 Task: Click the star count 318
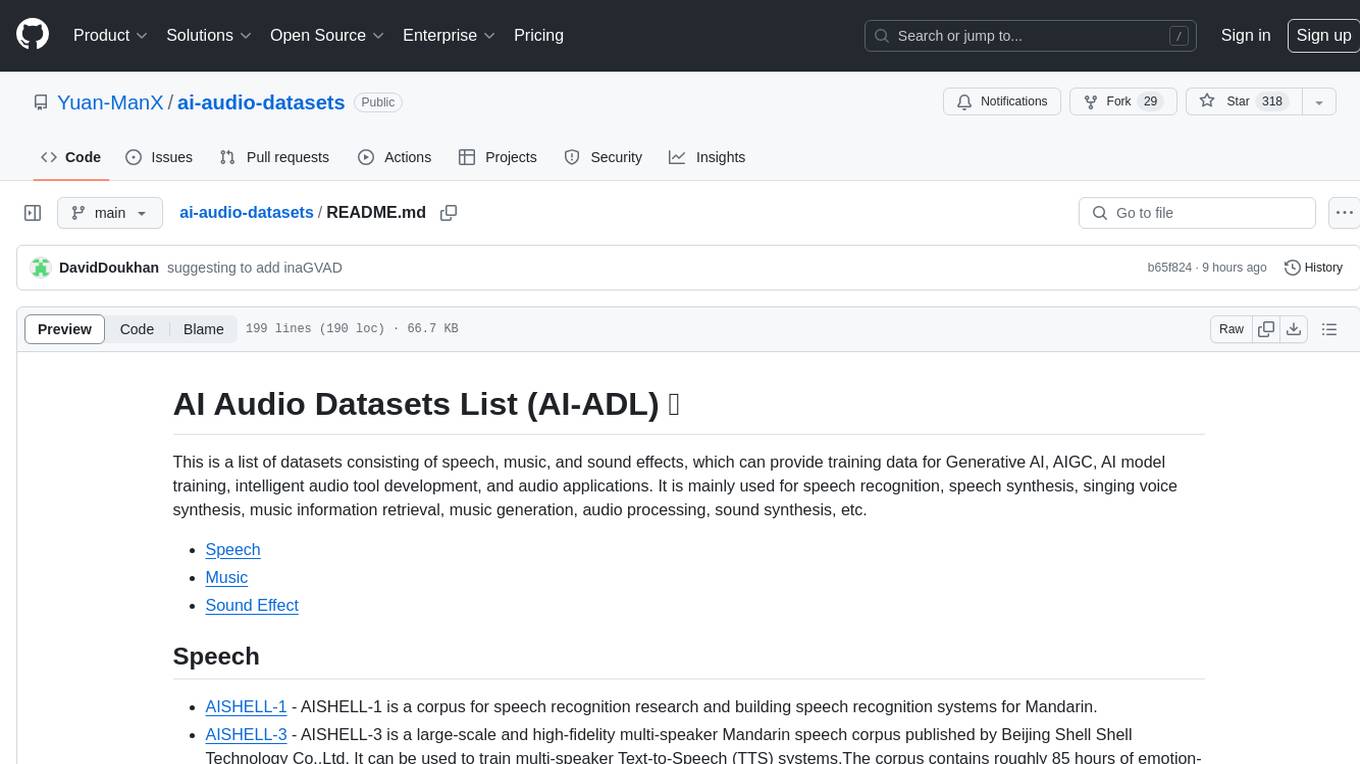pos(1272,102)
